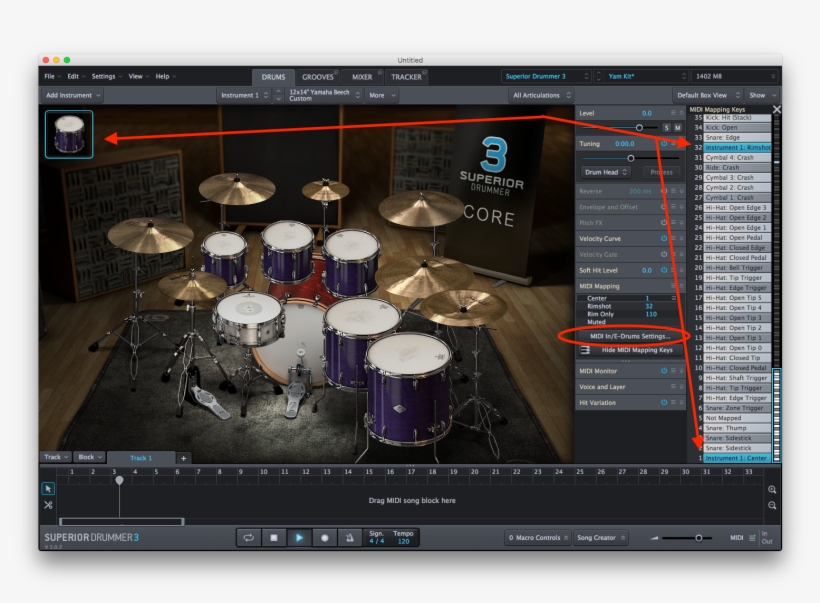820x603 pixels.
Task: Expand the Default Box View dropdown
Action: (710, 93)
